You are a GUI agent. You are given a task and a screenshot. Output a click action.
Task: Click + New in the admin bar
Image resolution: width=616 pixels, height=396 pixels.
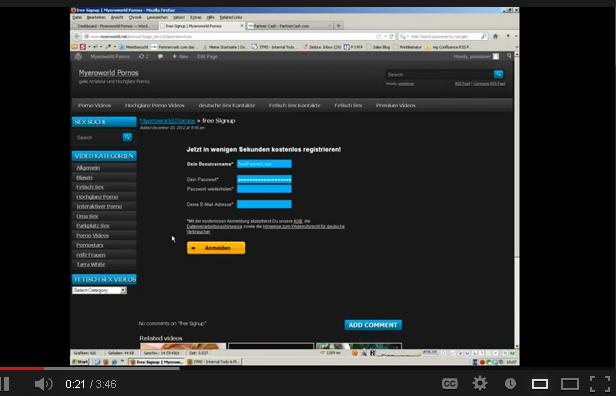[x=180, y=57]
